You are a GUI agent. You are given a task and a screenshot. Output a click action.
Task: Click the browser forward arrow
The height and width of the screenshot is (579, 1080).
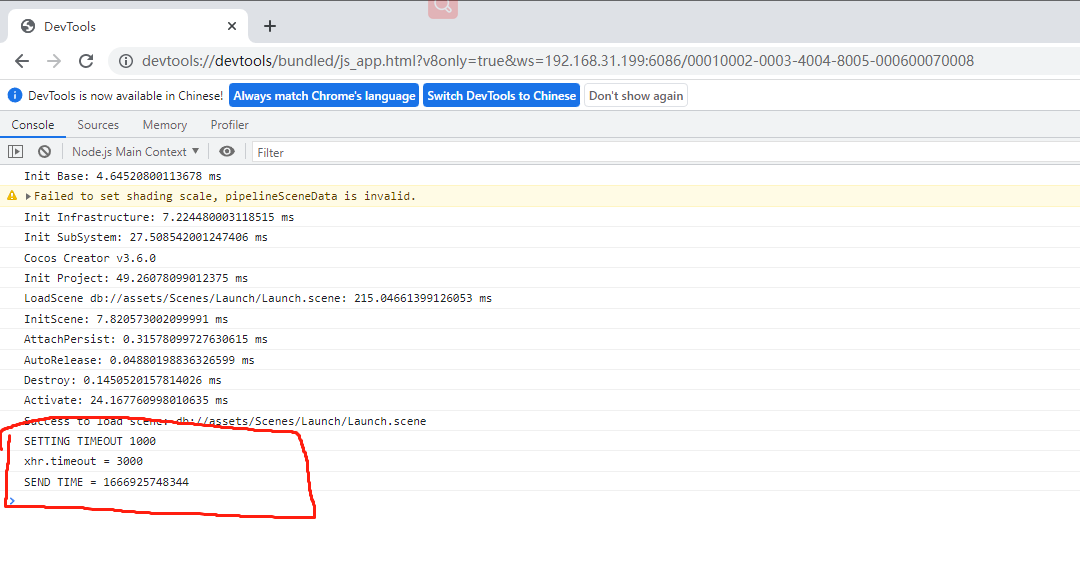coord(54,61)
